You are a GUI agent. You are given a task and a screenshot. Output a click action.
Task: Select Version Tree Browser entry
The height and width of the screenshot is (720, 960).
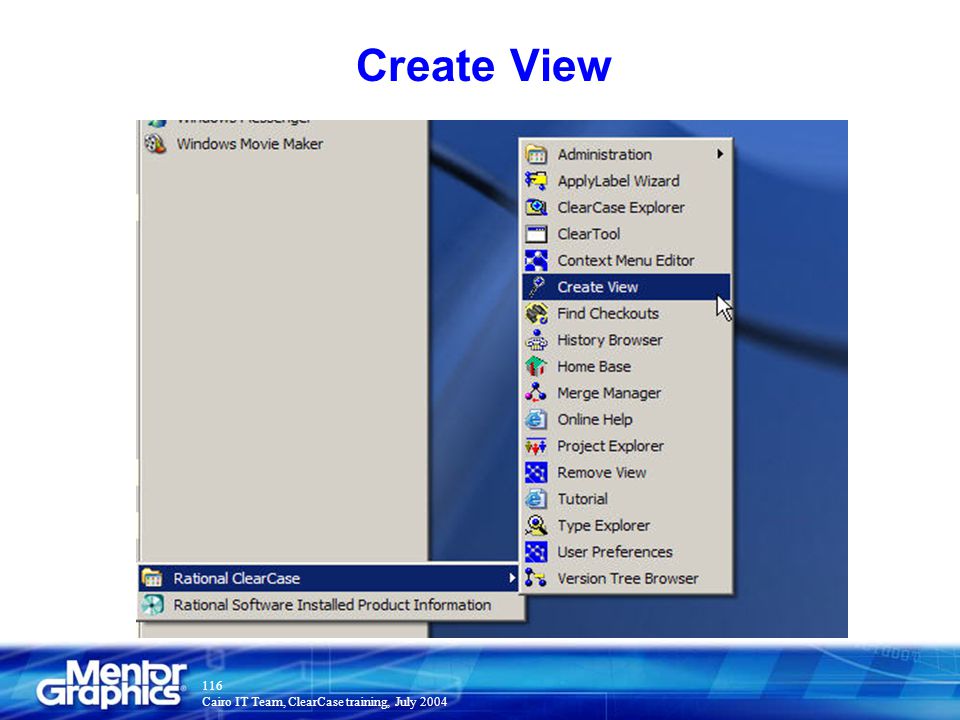click(x=626, y=578)
